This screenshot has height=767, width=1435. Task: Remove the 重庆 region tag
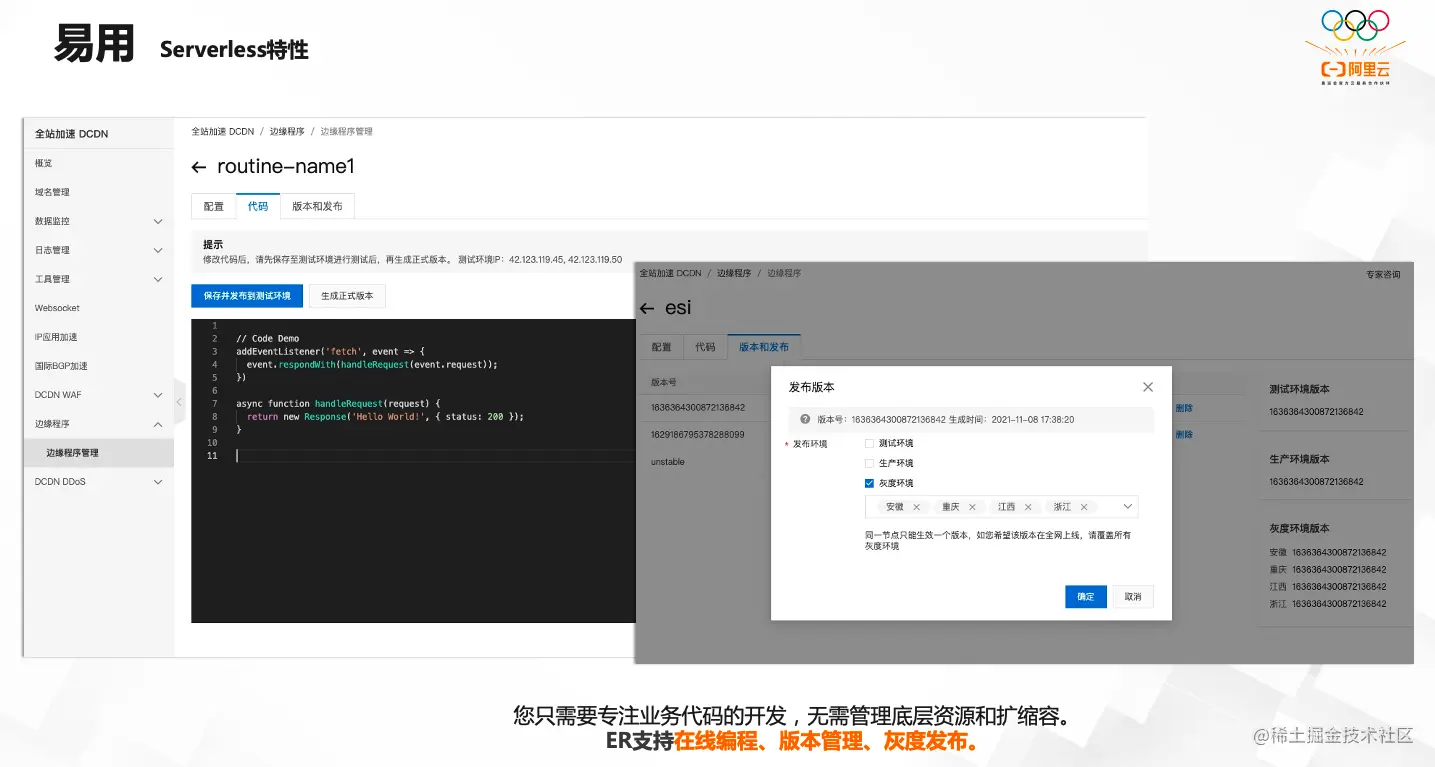pos(972,507)
